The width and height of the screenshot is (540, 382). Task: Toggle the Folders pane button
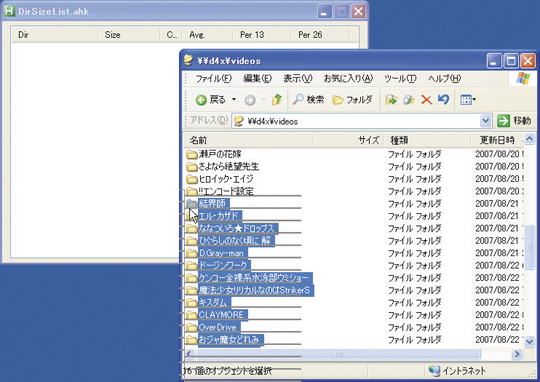coord(352,100)
